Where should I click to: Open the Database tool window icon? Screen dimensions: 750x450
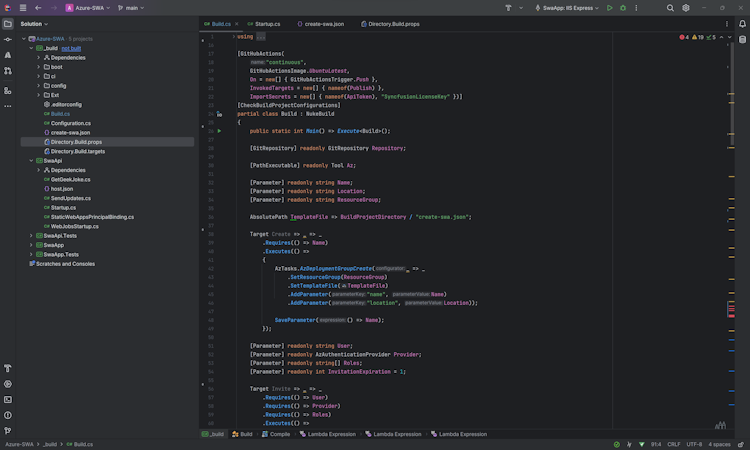click(x=741, y=39)
